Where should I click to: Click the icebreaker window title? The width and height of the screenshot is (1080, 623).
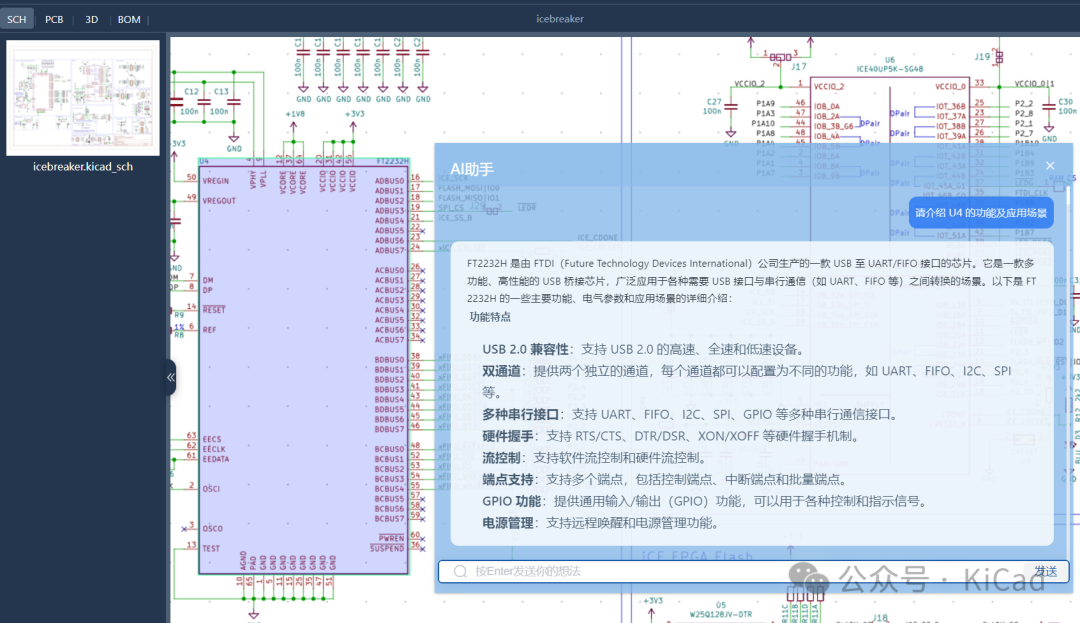point(560,19)
